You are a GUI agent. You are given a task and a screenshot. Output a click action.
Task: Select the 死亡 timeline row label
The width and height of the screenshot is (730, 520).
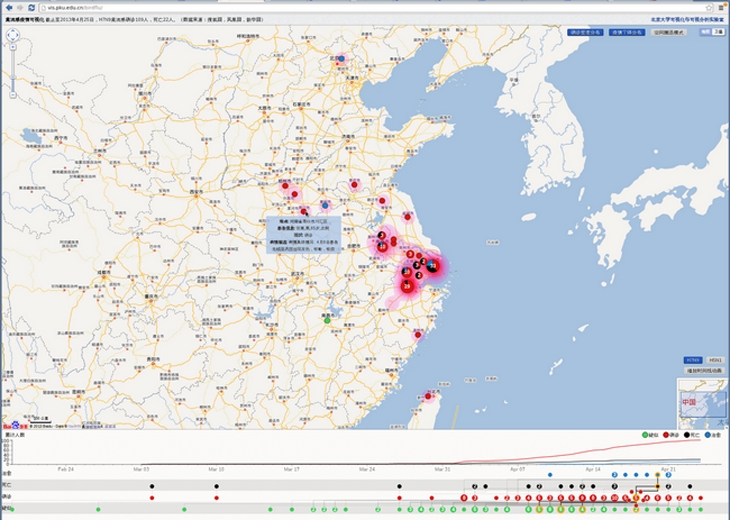7,485
